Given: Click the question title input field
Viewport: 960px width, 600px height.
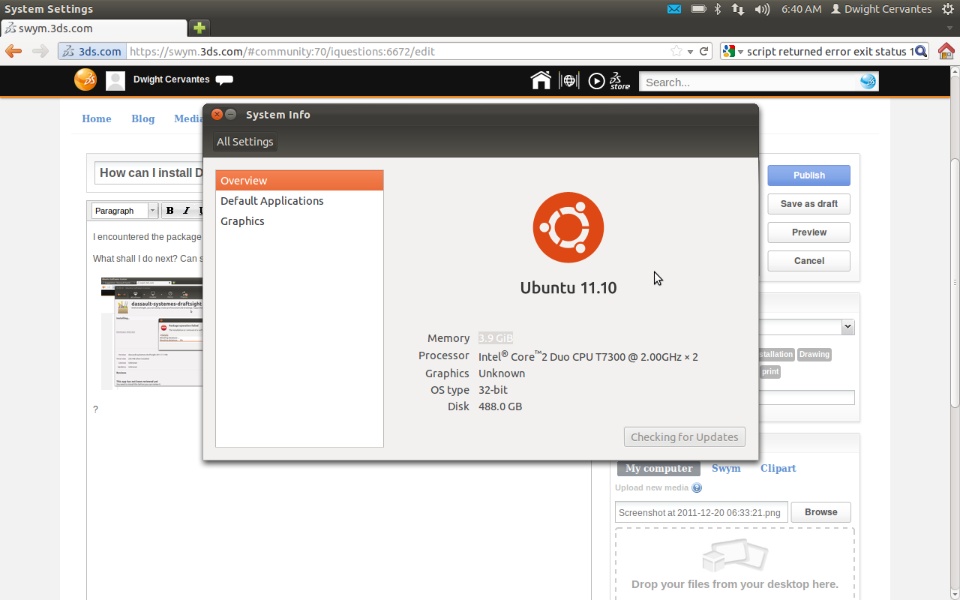Looking at the screenshot, I should 149,173.
